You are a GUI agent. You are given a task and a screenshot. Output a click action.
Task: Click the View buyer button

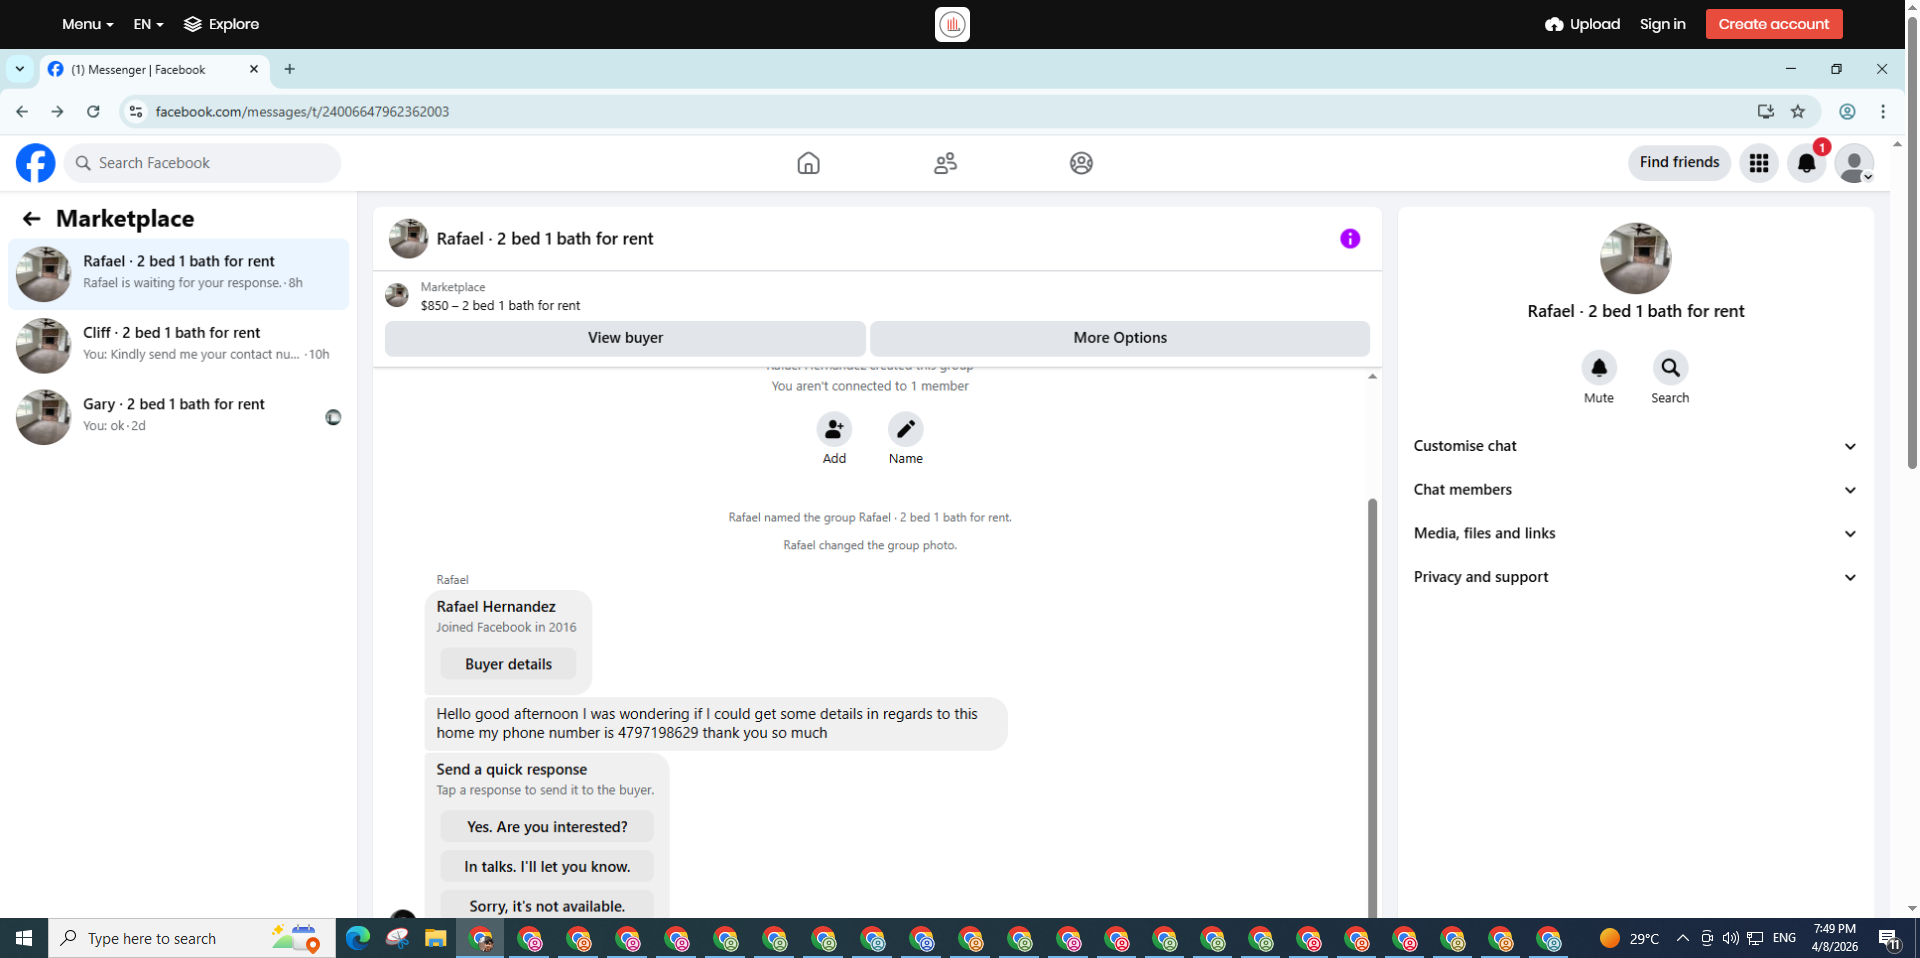pyautogui.click(x=625, y=338)
